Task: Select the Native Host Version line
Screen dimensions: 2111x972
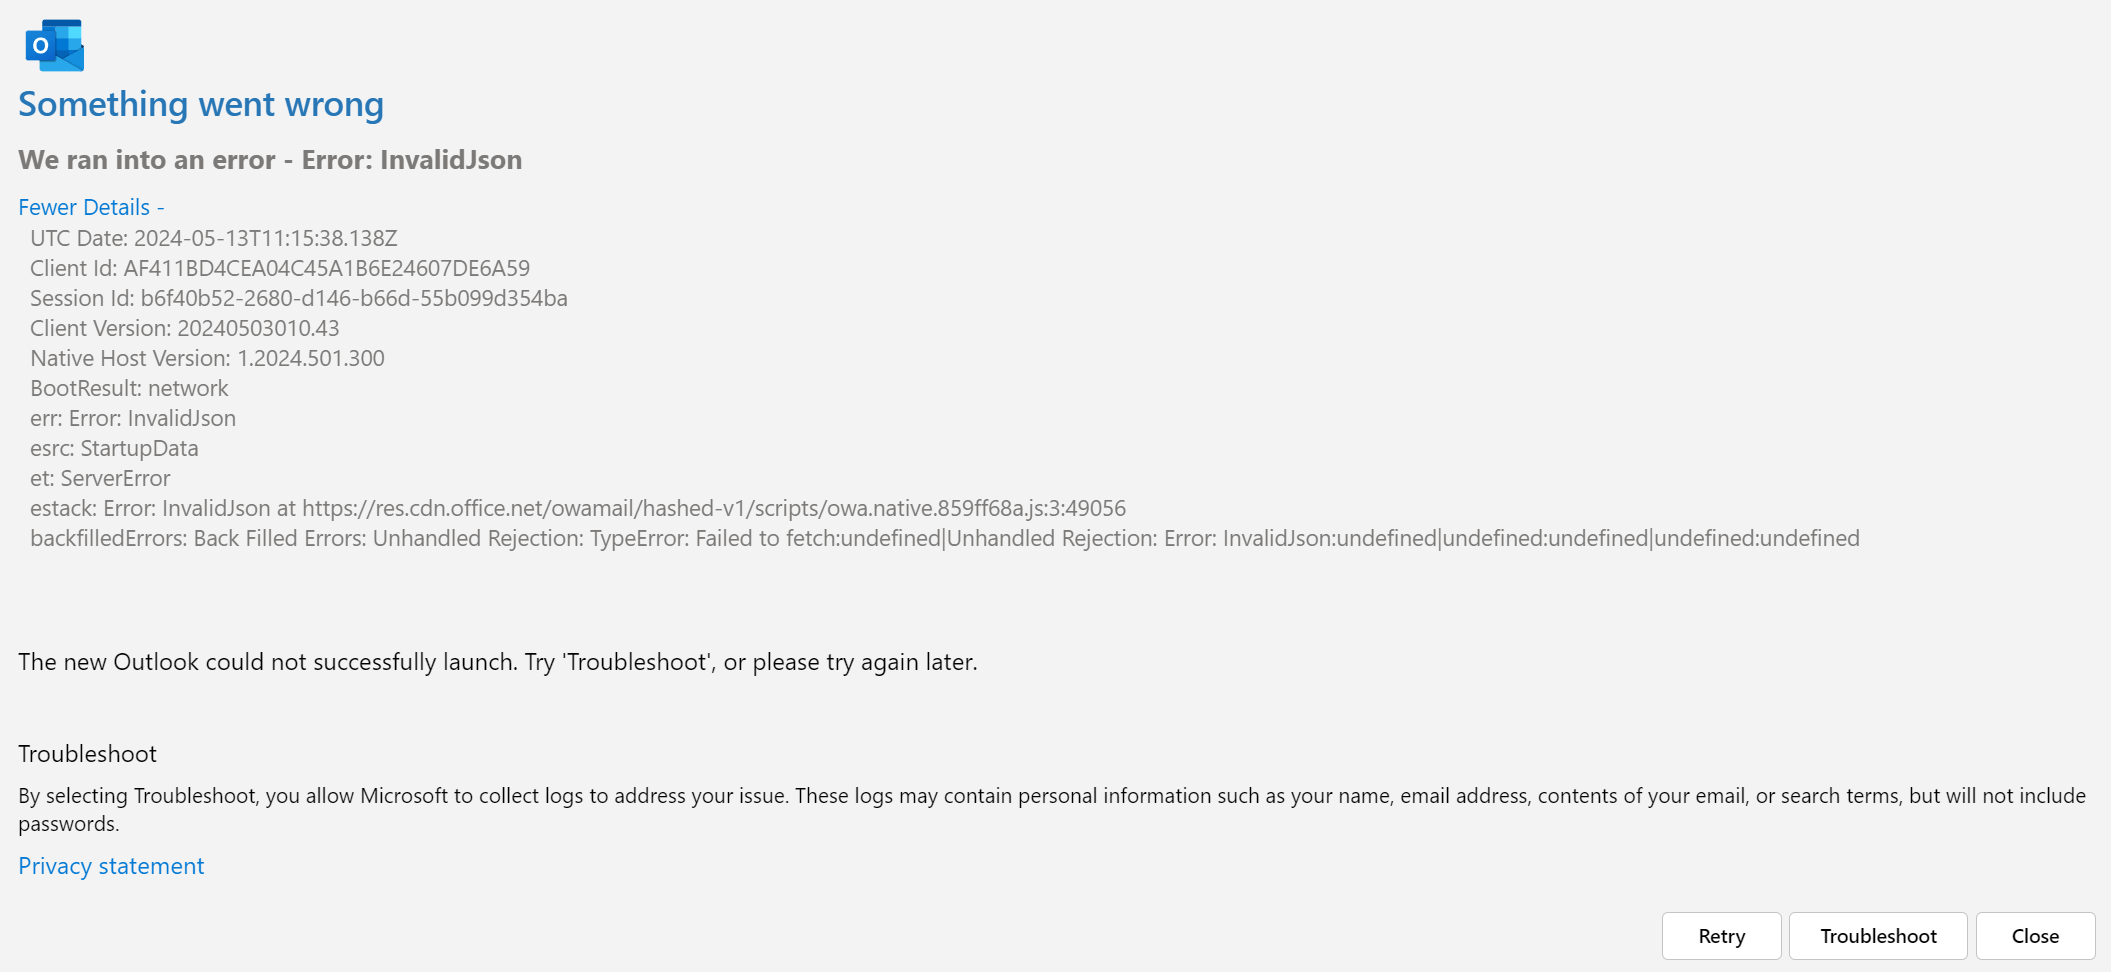Action: pyautogui.click(x=207, y=358)
